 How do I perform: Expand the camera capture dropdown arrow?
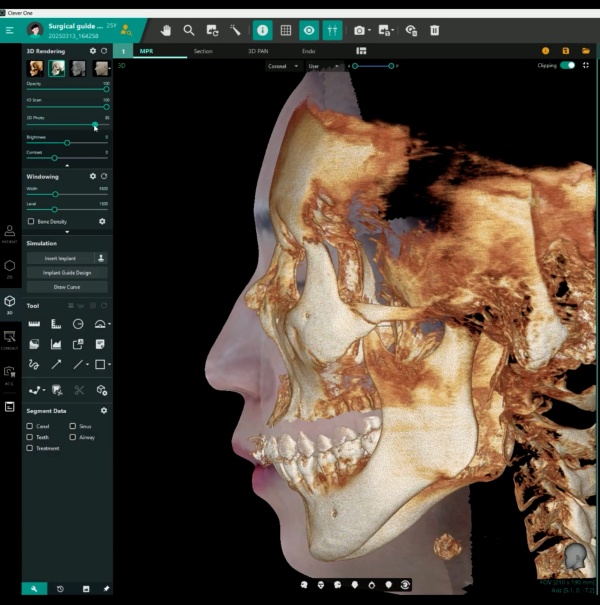click(371, 31)
